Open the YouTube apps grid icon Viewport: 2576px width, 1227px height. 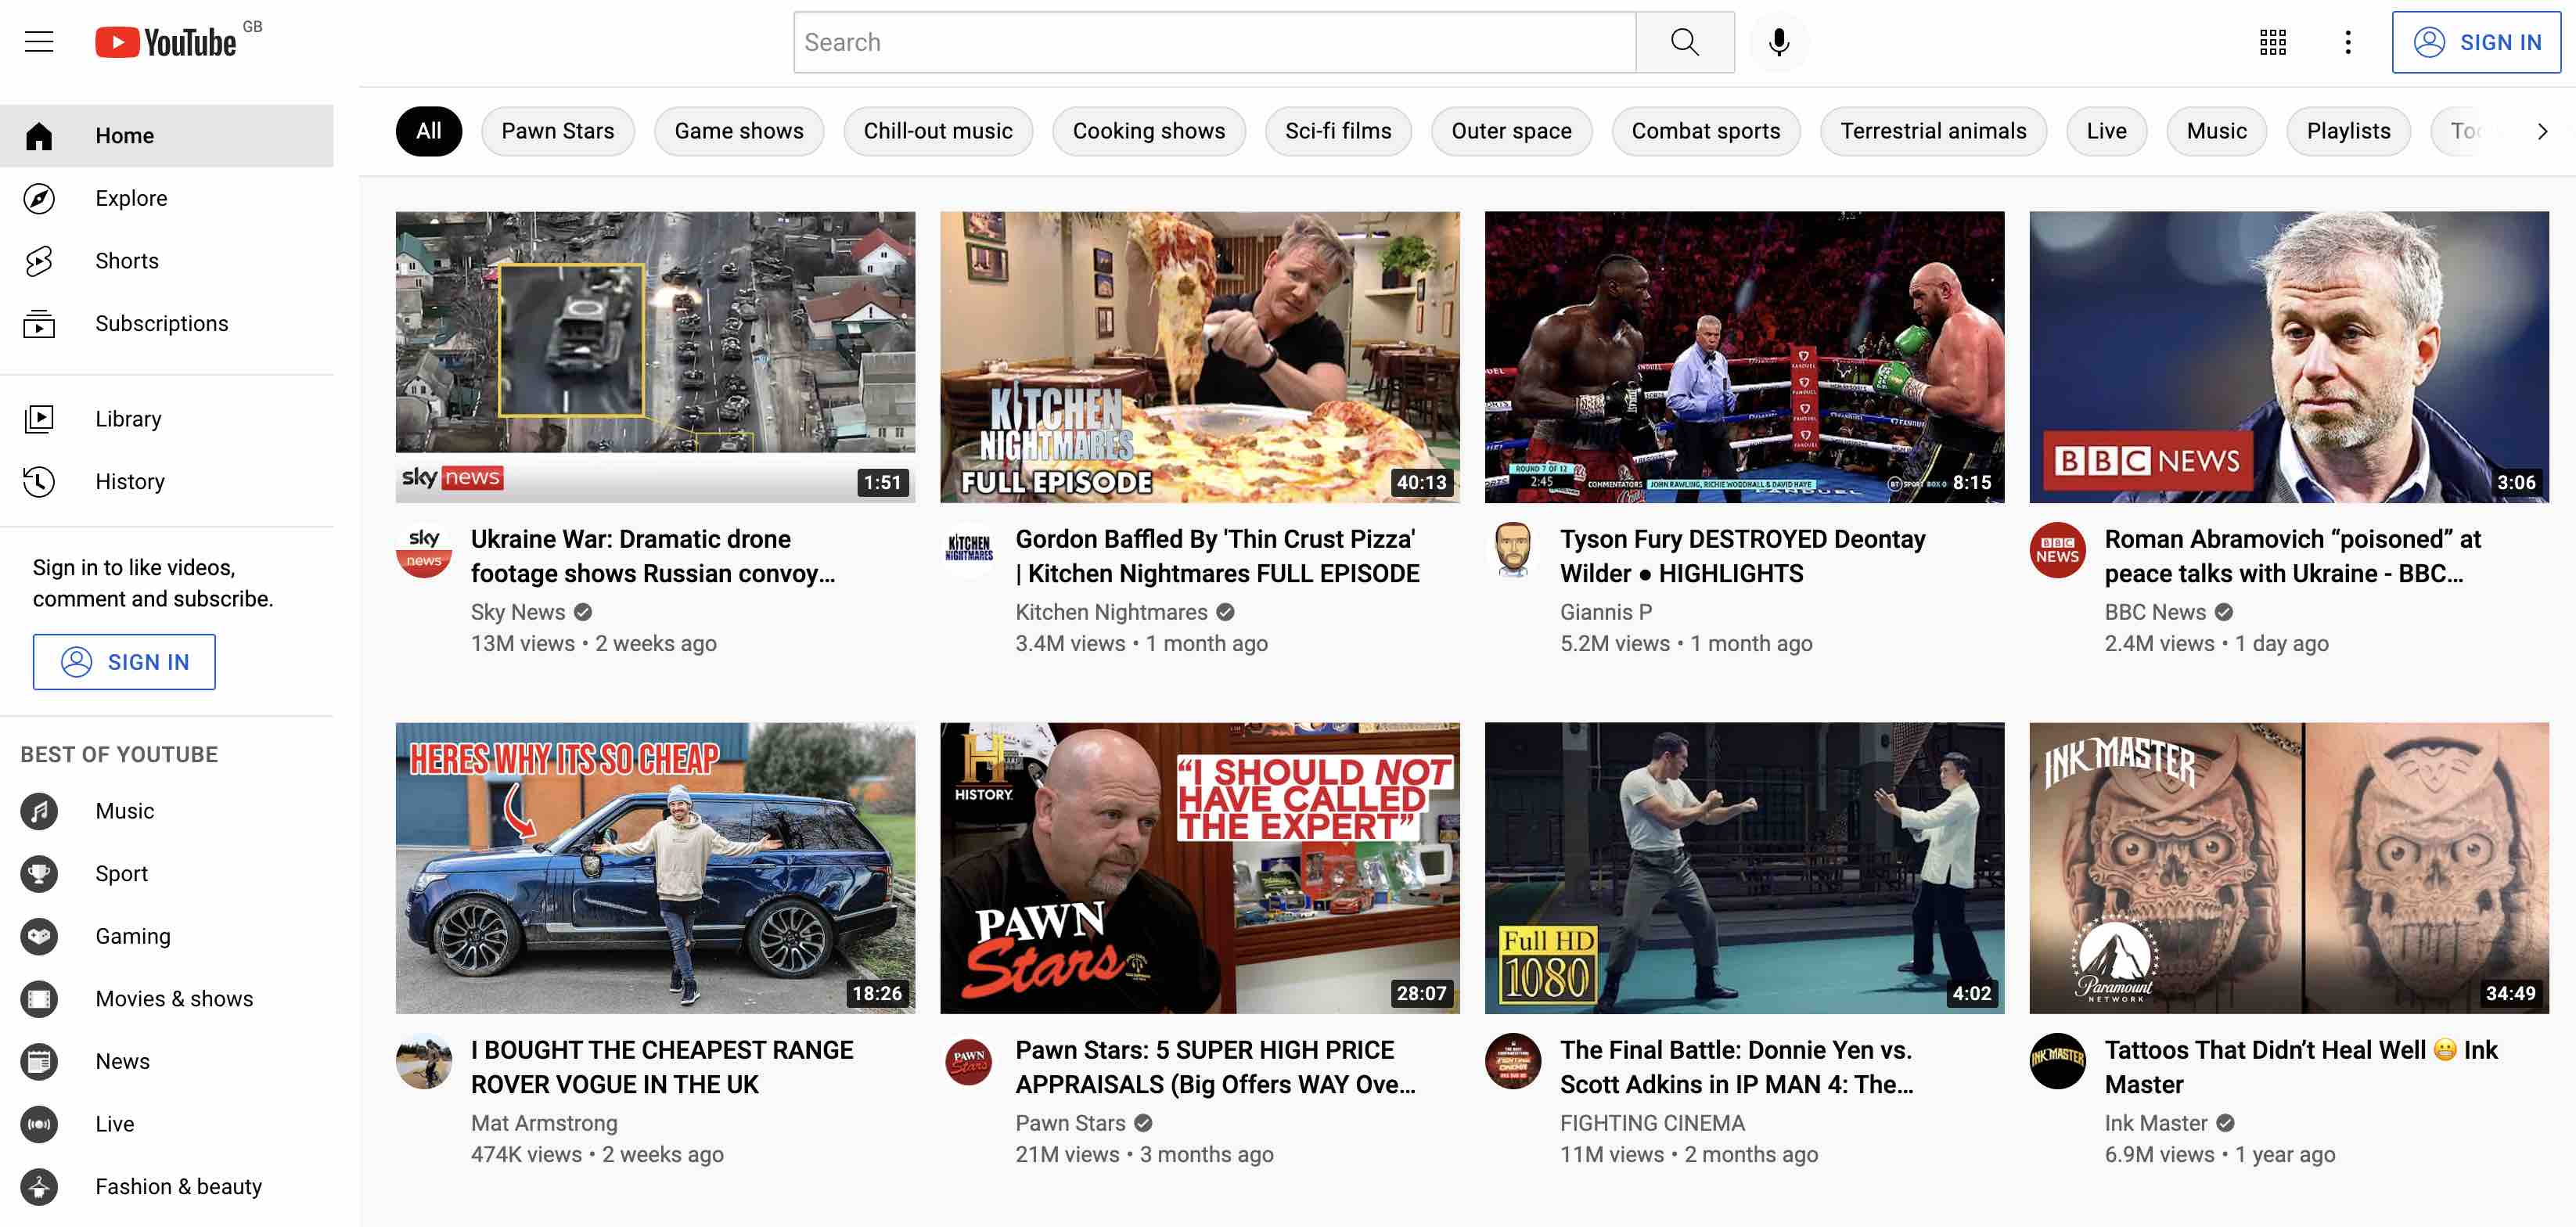click(x=2274, y=42)
